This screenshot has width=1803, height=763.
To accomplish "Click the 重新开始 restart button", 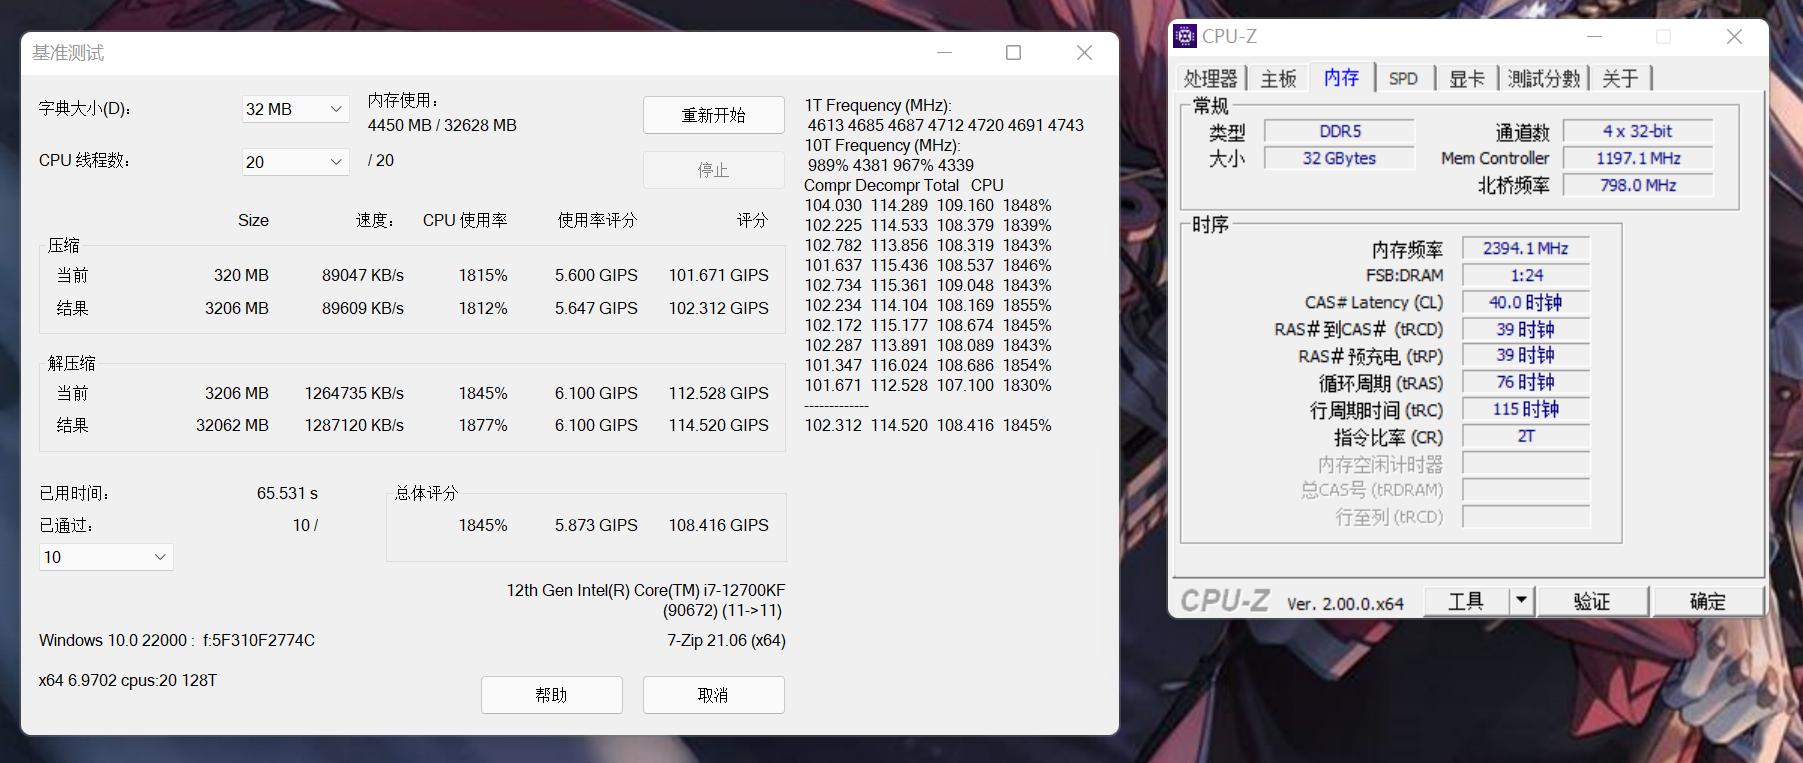I will [x=713, y=115].
